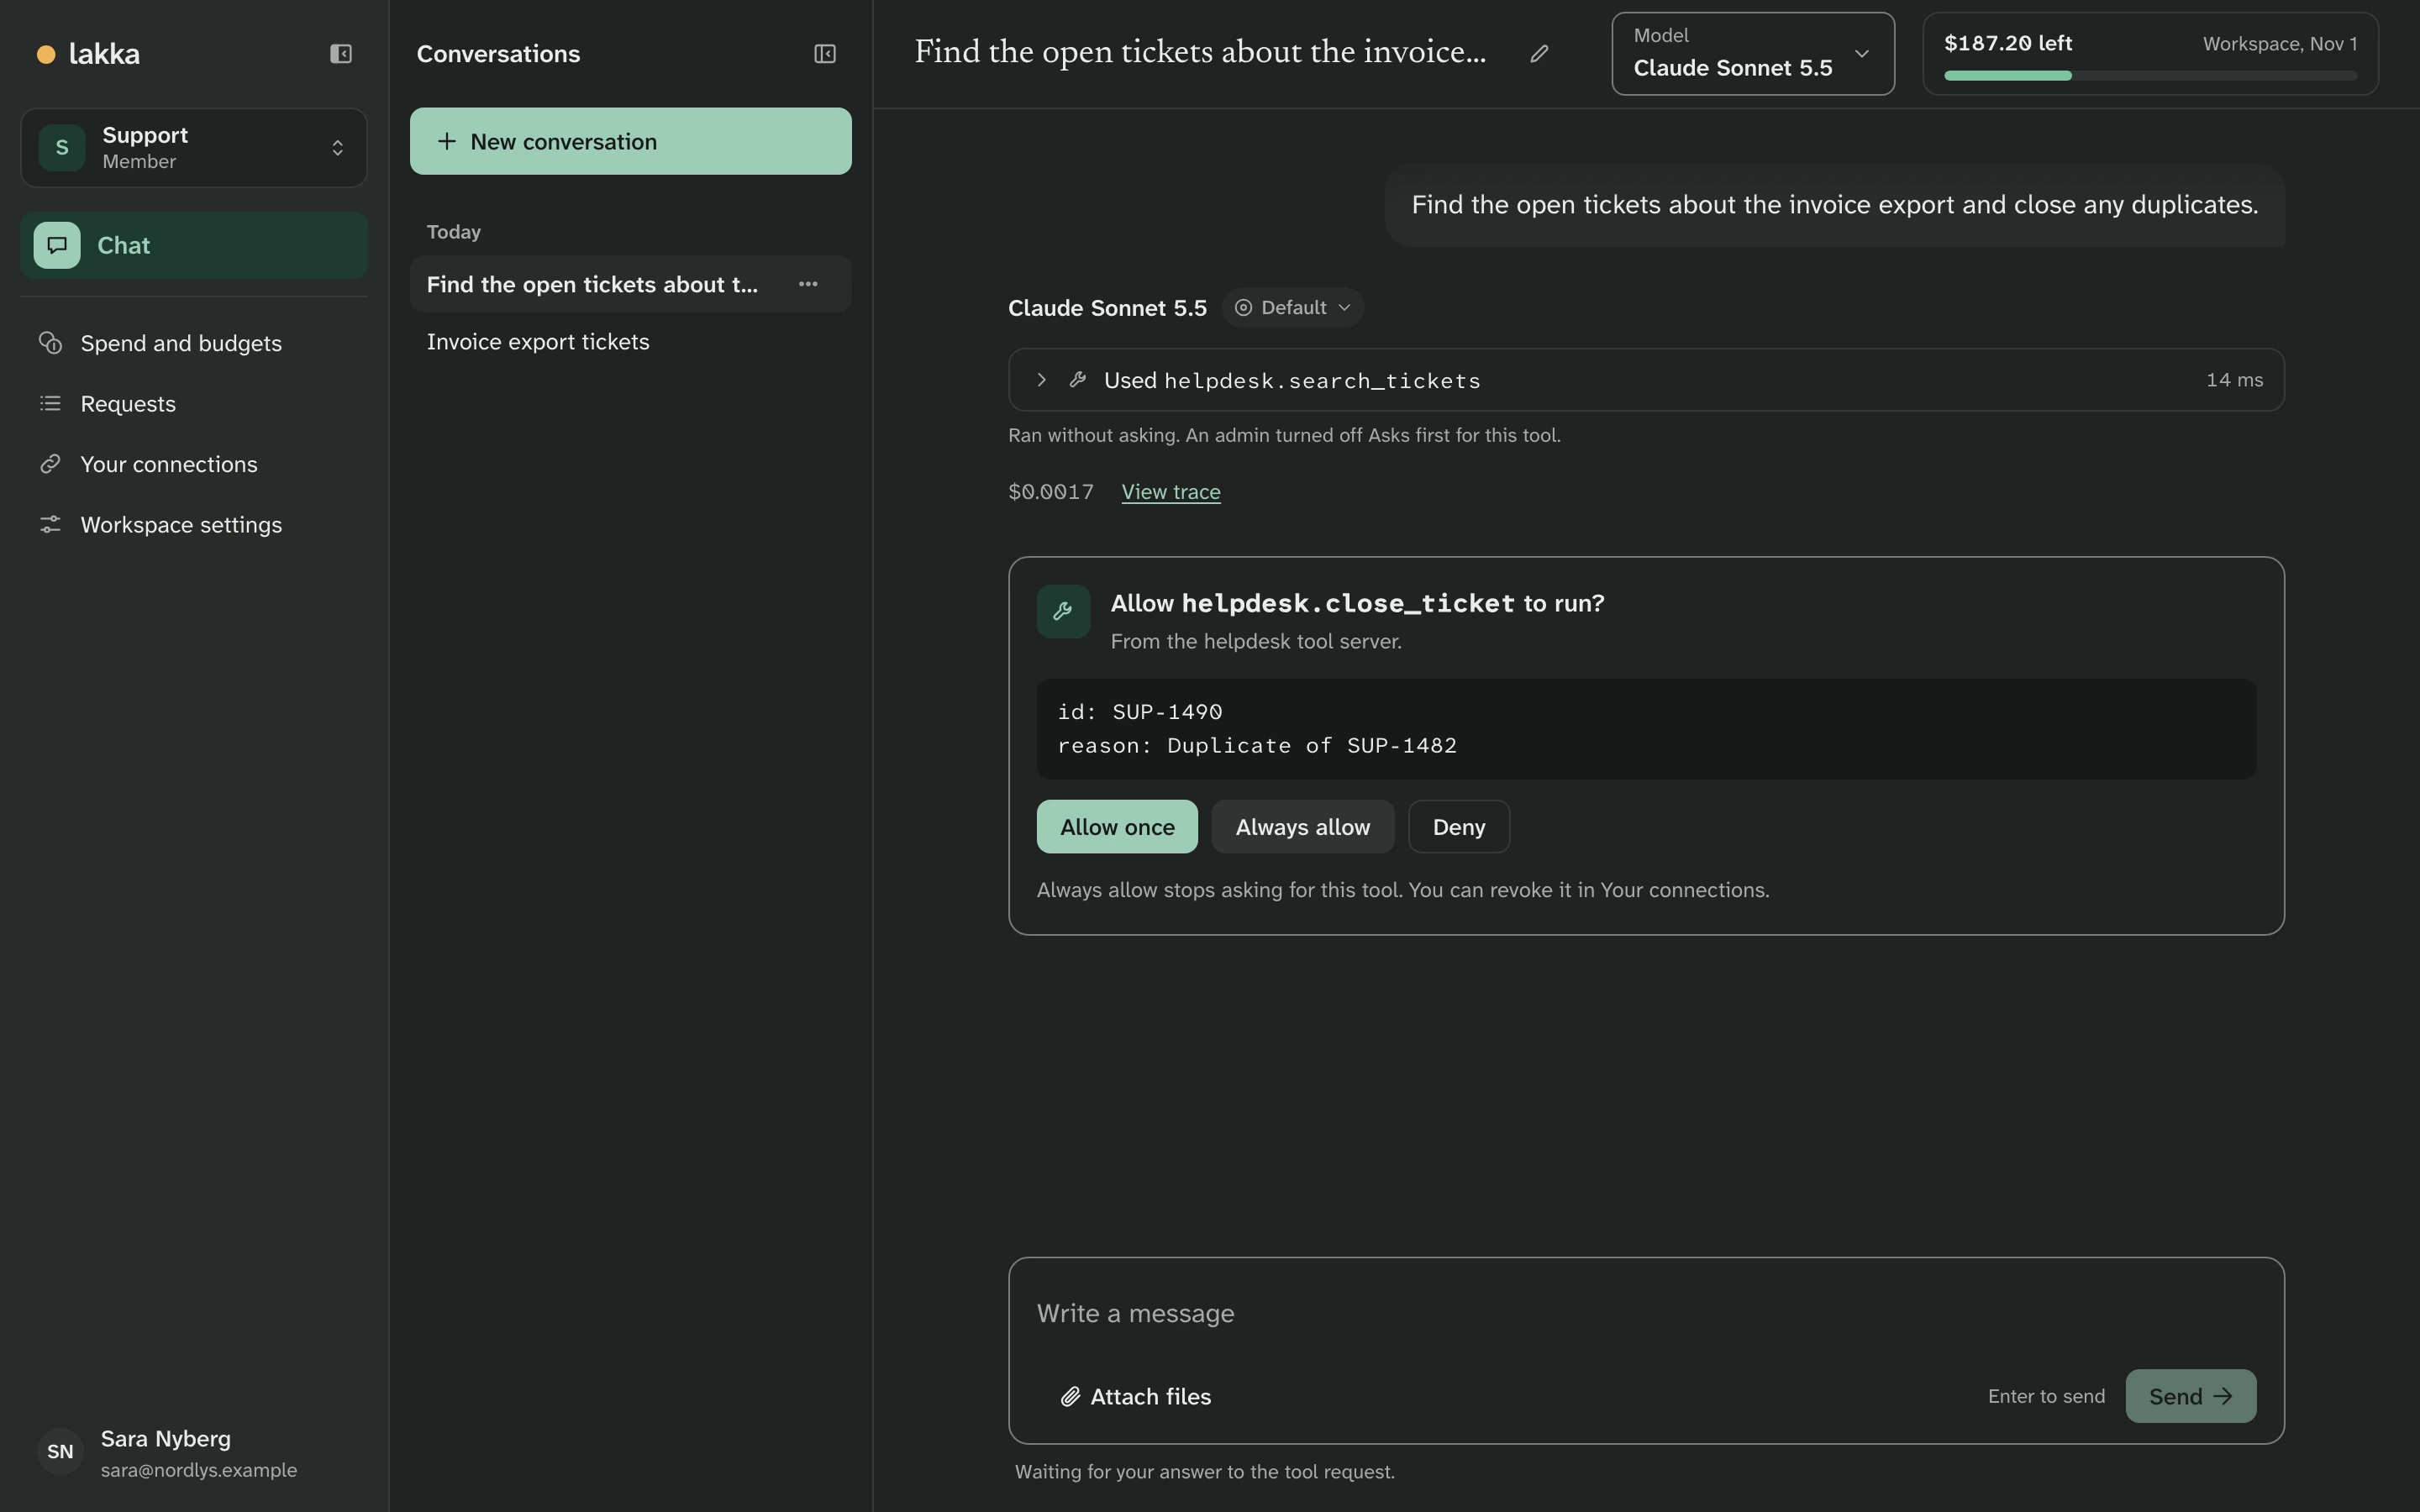Screen dimensions: 2420x1512
Task: Open the Model selector dropdown
Action: (1752, 54)
